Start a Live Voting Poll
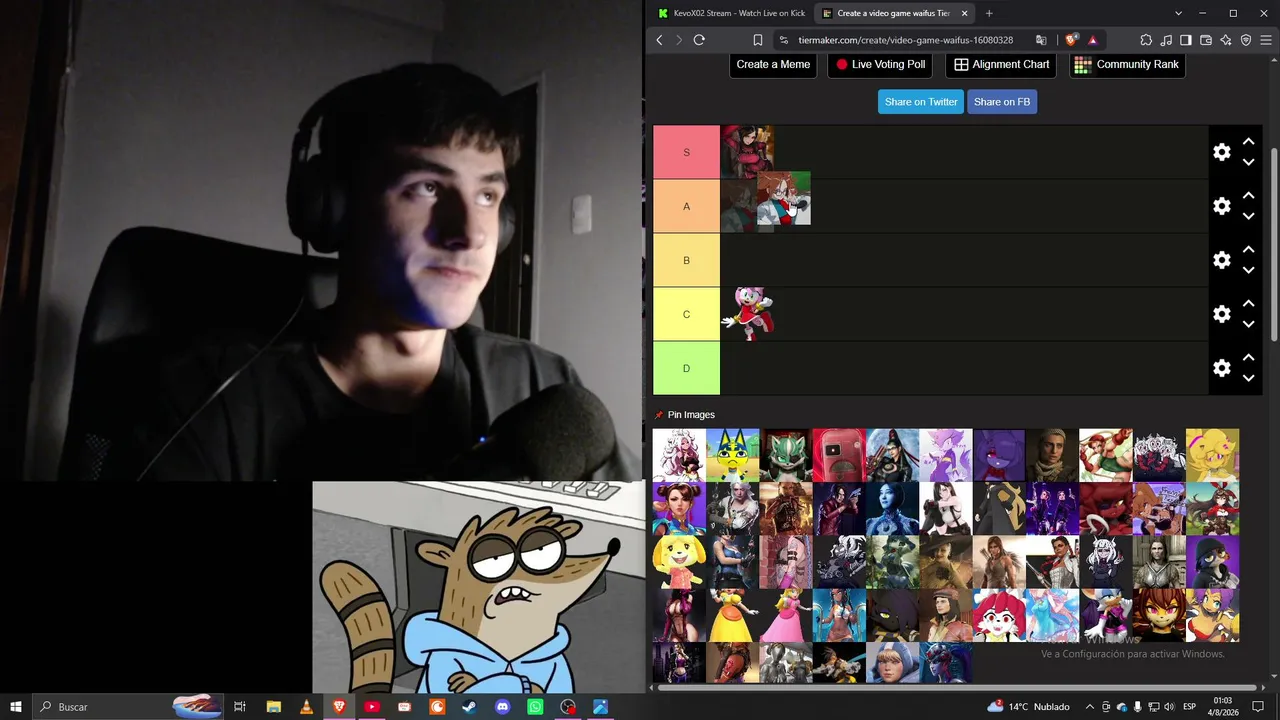 (881, 65)
